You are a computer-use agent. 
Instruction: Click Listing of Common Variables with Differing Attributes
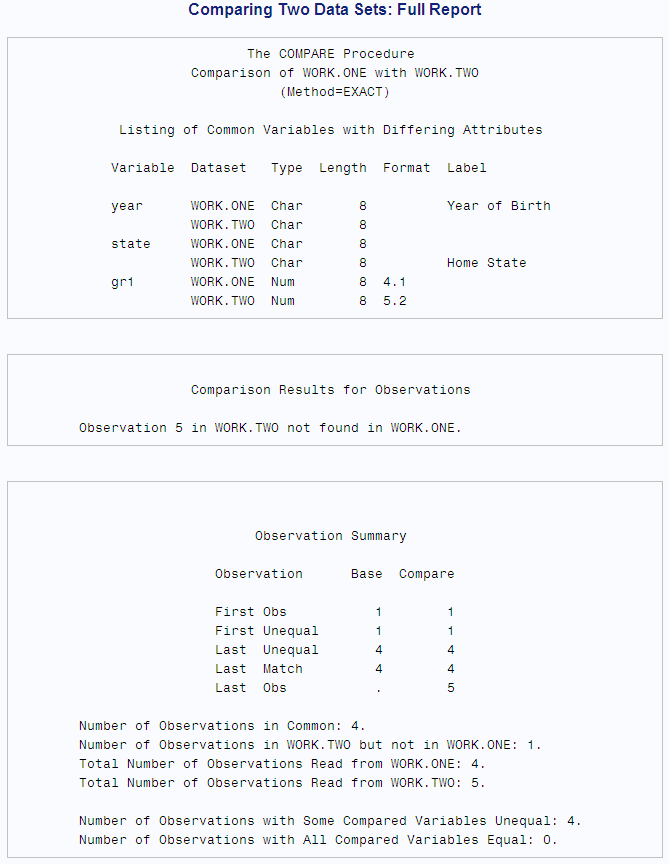(x=330, y=130)
